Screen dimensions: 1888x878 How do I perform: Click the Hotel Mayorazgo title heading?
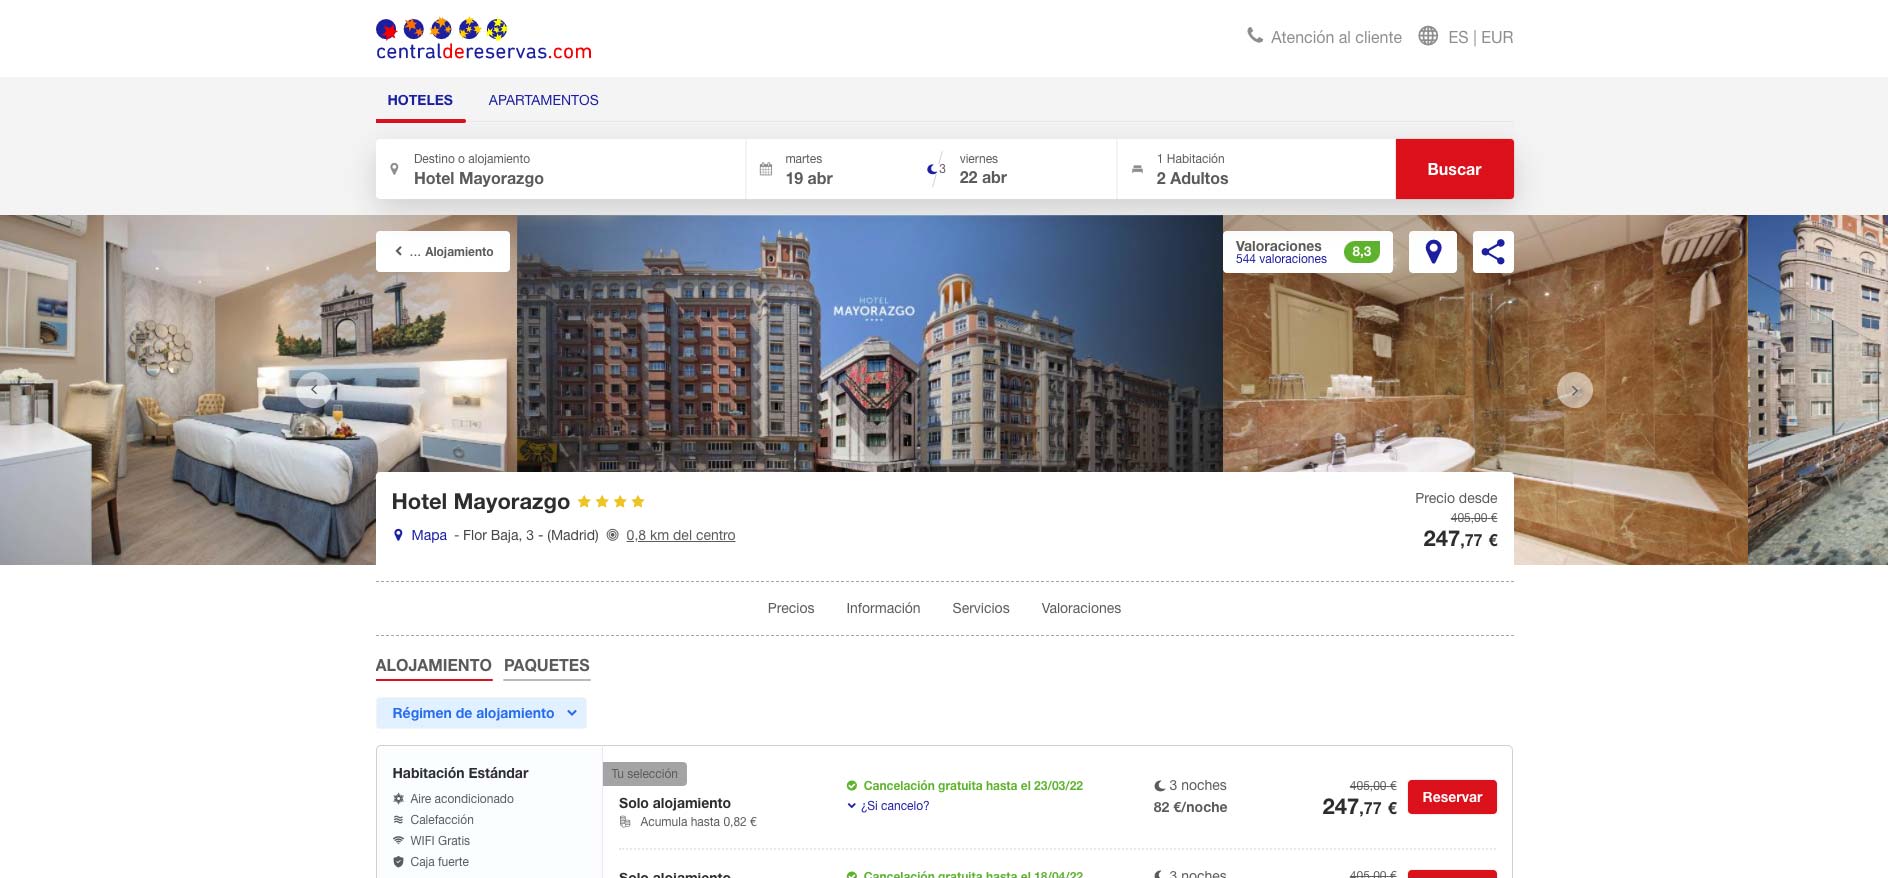click(x=480, y=502)
